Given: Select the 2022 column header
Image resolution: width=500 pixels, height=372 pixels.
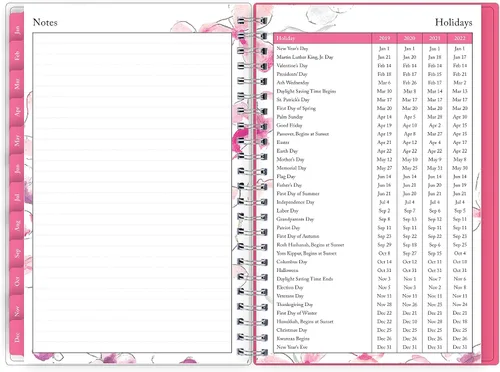Looking at the screenshot, I should [460, 38].
